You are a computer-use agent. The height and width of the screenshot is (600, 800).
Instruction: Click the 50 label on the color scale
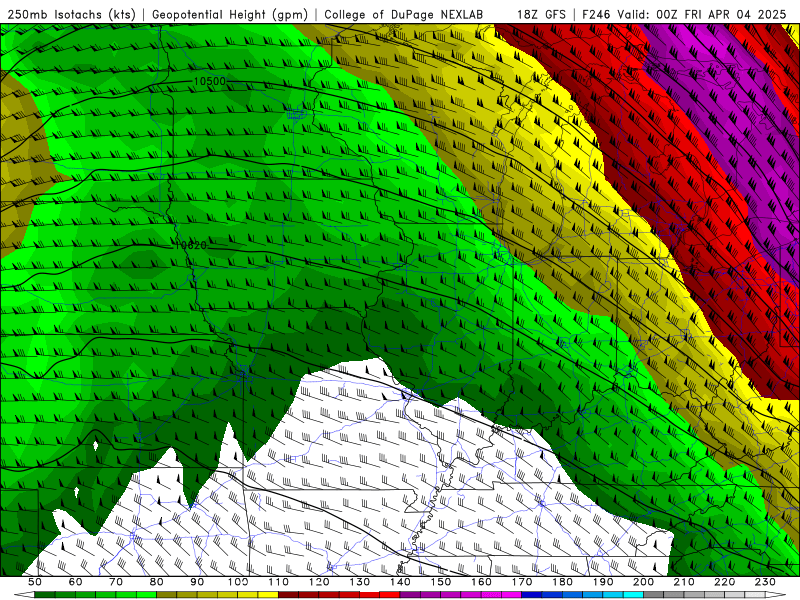click(x=35, y=582)
